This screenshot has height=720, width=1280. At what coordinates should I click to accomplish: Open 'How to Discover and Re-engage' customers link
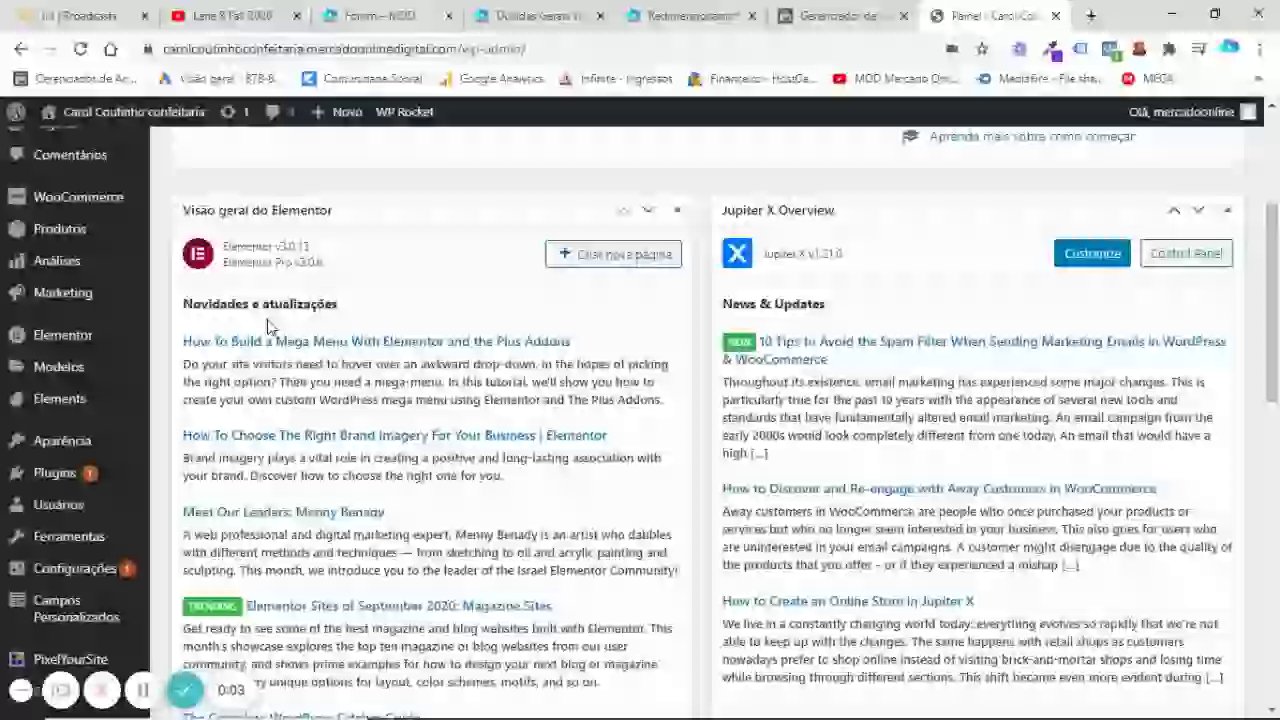coord(939,489)
